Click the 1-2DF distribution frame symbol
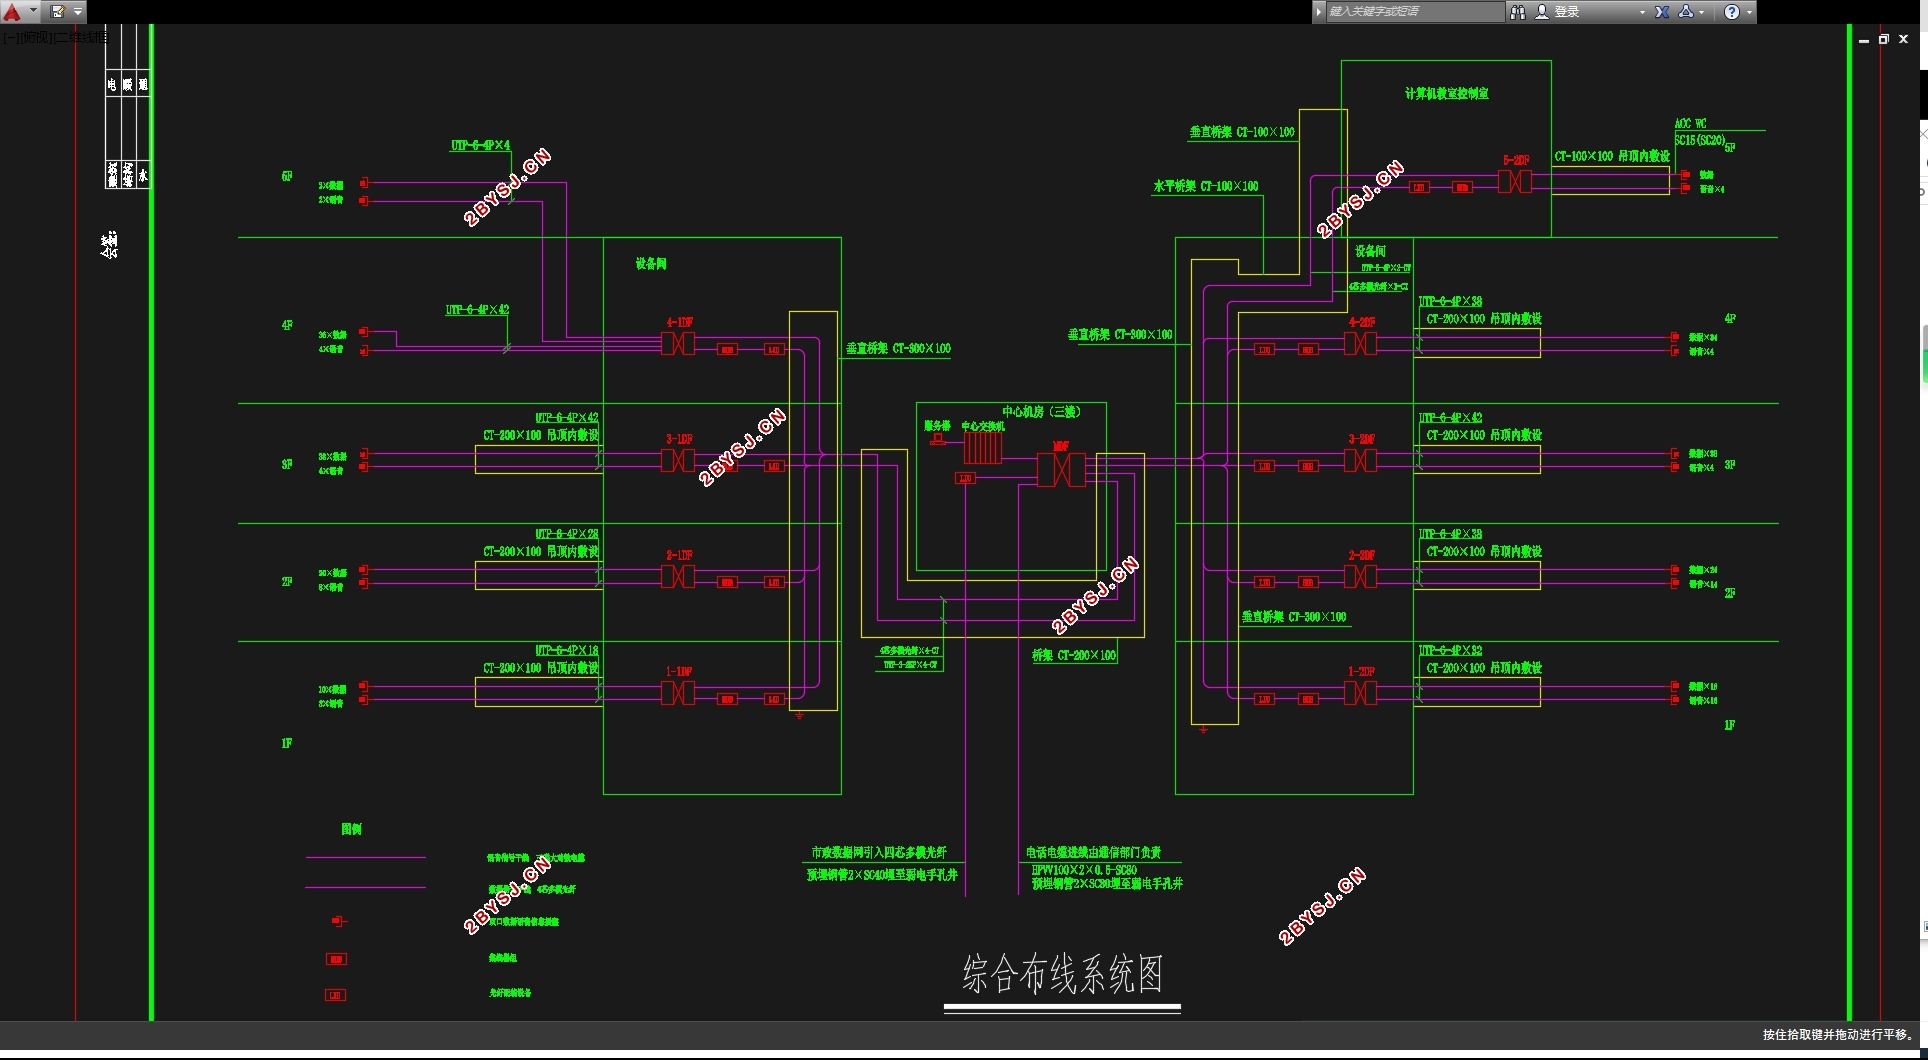 pyautogui.click(x=1360, y=693)
